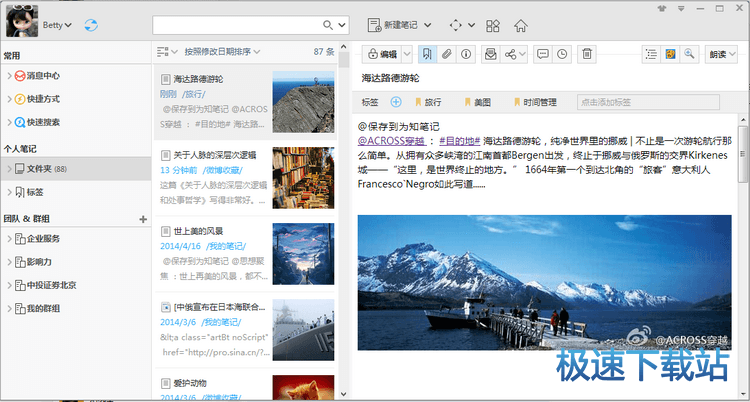750x402 pixels.
Task: Open the 海达路德游轮 note in list
Action: [x=245, y=101]
